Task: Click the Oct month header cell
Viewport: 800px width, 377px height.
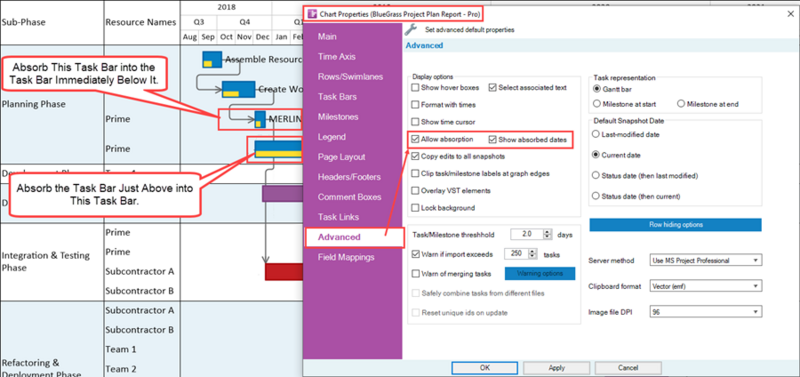Action: pyautogui.click(x=226, y=37)
